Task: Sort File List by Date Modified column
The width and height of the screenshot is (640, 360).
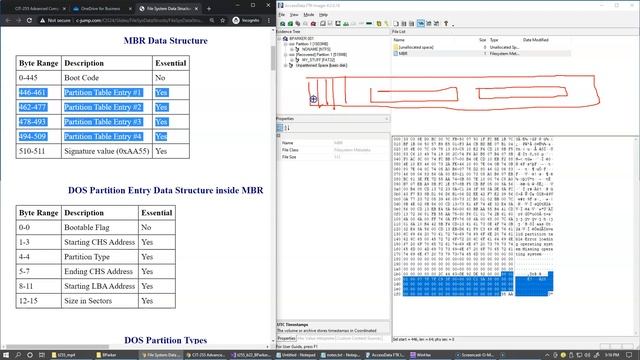Action: coord(536,40)
